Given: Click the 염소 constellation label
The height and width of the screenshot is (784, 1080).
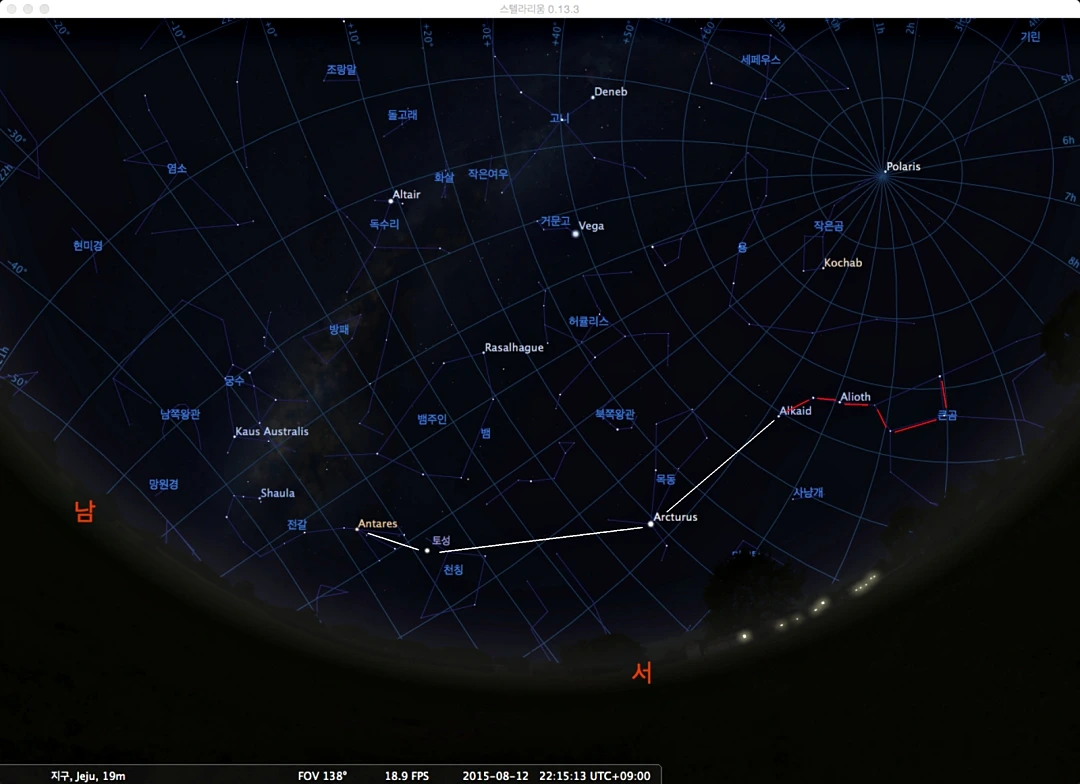Looking at the screenshot, I should [176, 168].
